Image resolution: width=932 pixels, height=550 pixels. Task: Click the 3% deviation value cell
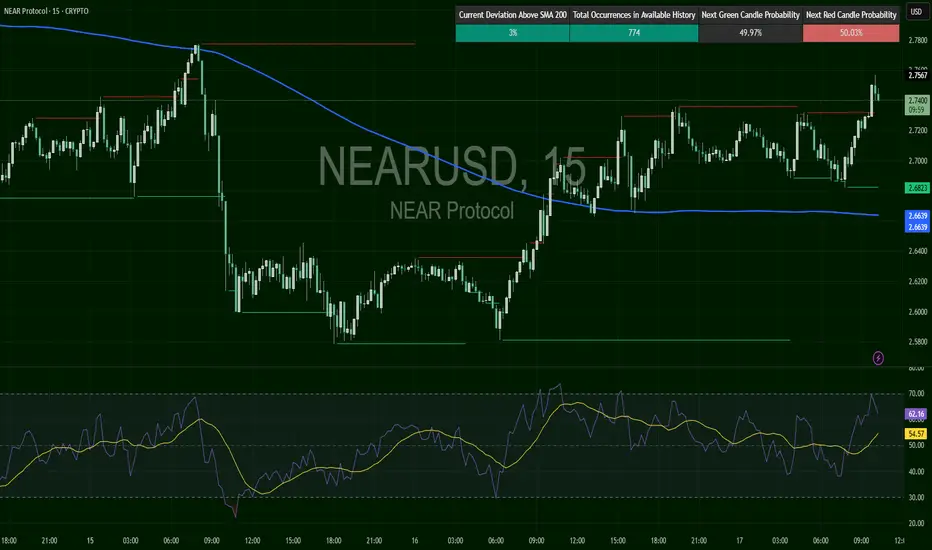coord(512,33)
